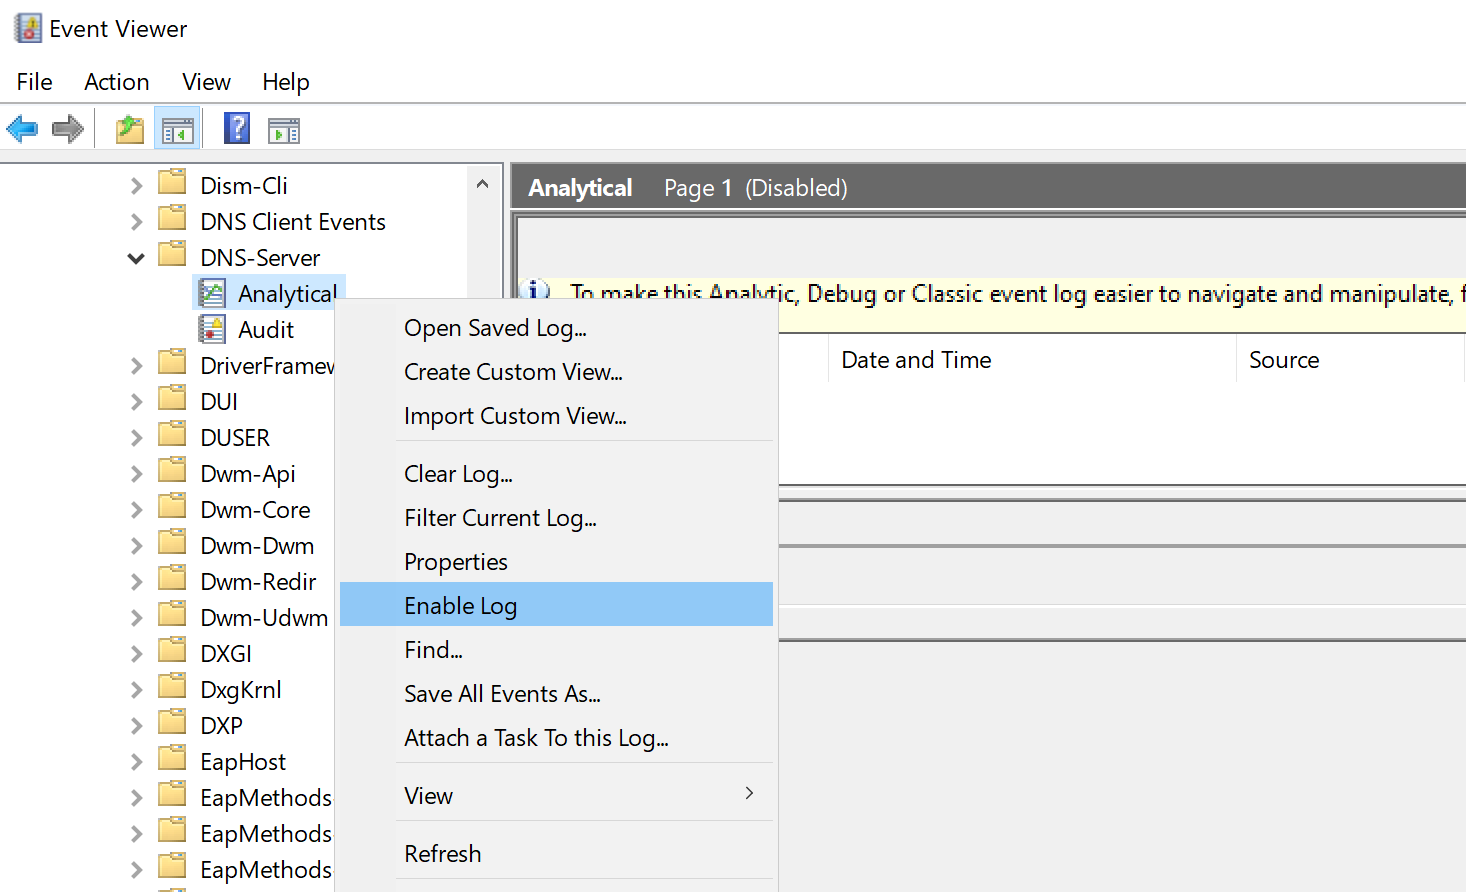Collapse the DNS-Server tree node
The height and width of the screenshot is (892, 1466).
(136, 258)
